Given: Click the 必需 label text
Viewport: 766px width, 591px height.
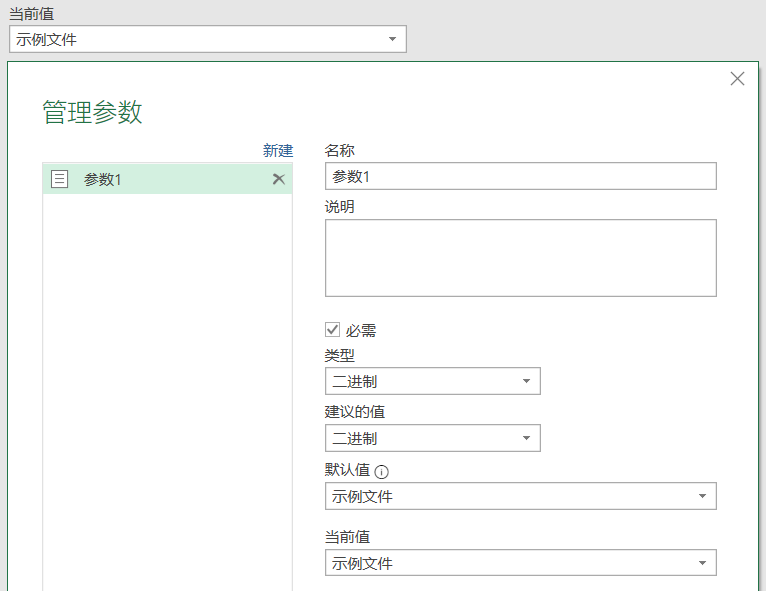Looking at the screenshot, I should tap(361, 331).
